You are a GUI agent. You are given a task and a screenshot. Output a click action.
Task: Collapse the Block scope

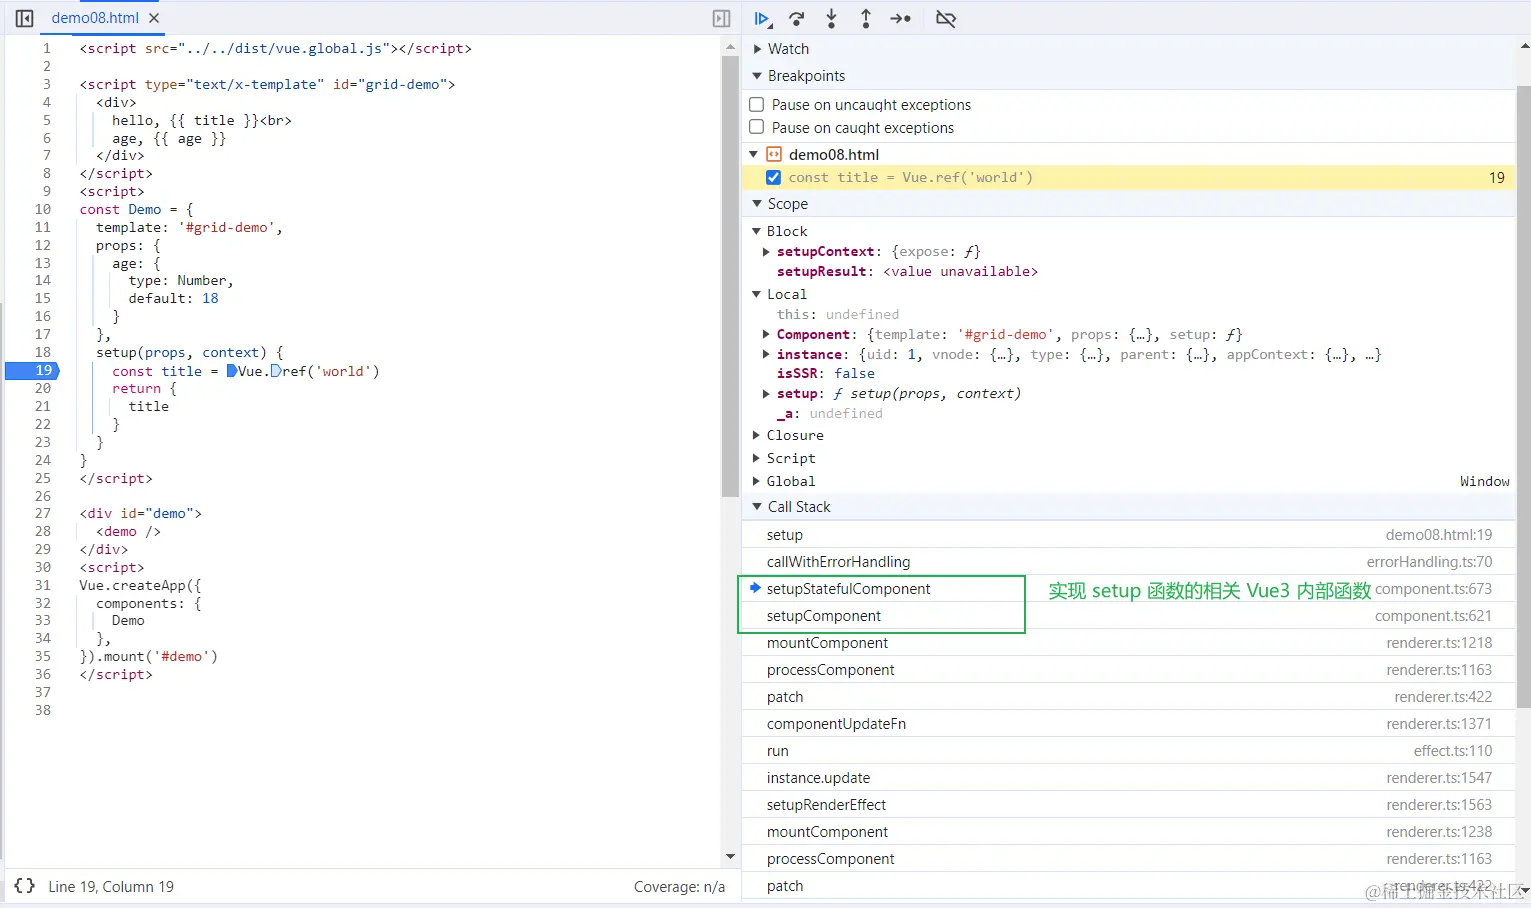click(x=757, y=231)
